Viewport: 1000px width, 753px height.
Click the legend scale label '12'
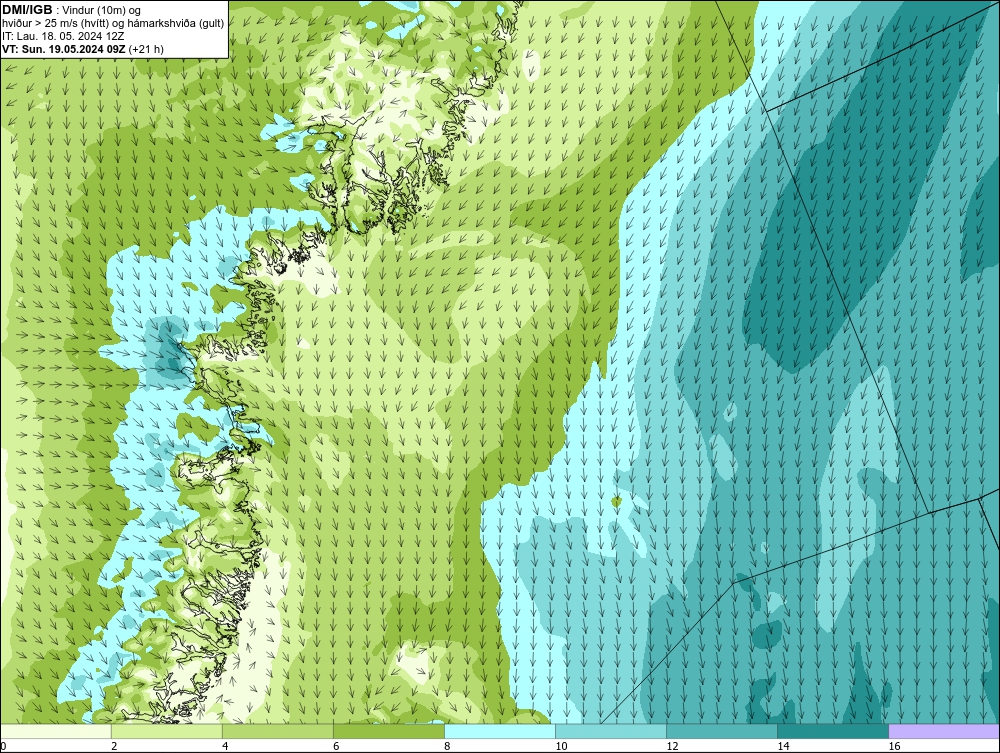point(672,746)
